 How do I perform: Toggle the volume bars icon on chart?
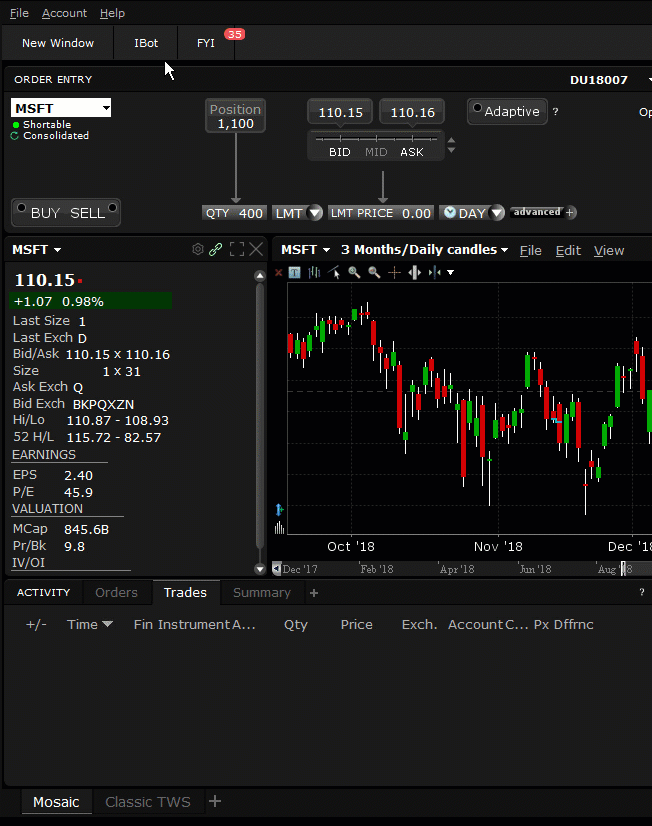click(x=279, y=527)
